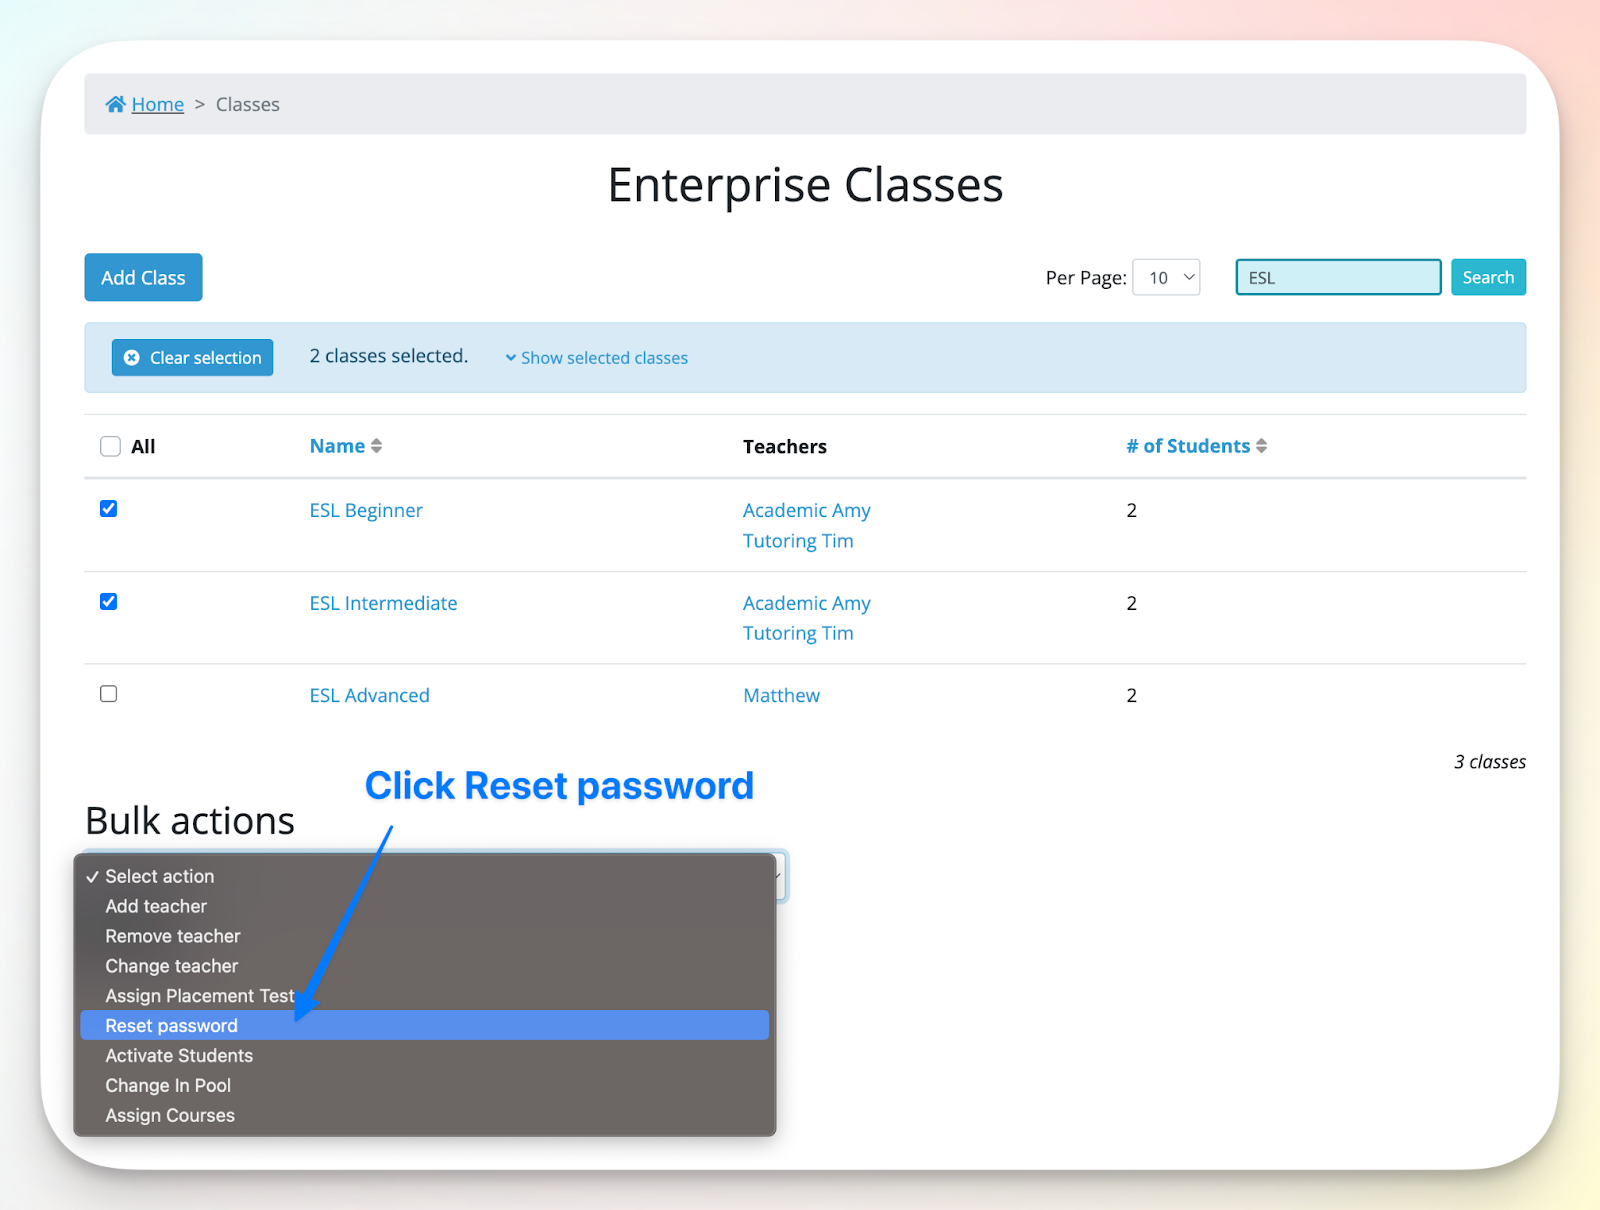Open Tutoring Tim in ESL Beginner row
This screenshot has height=1210, width=1600.
point(798,541)
